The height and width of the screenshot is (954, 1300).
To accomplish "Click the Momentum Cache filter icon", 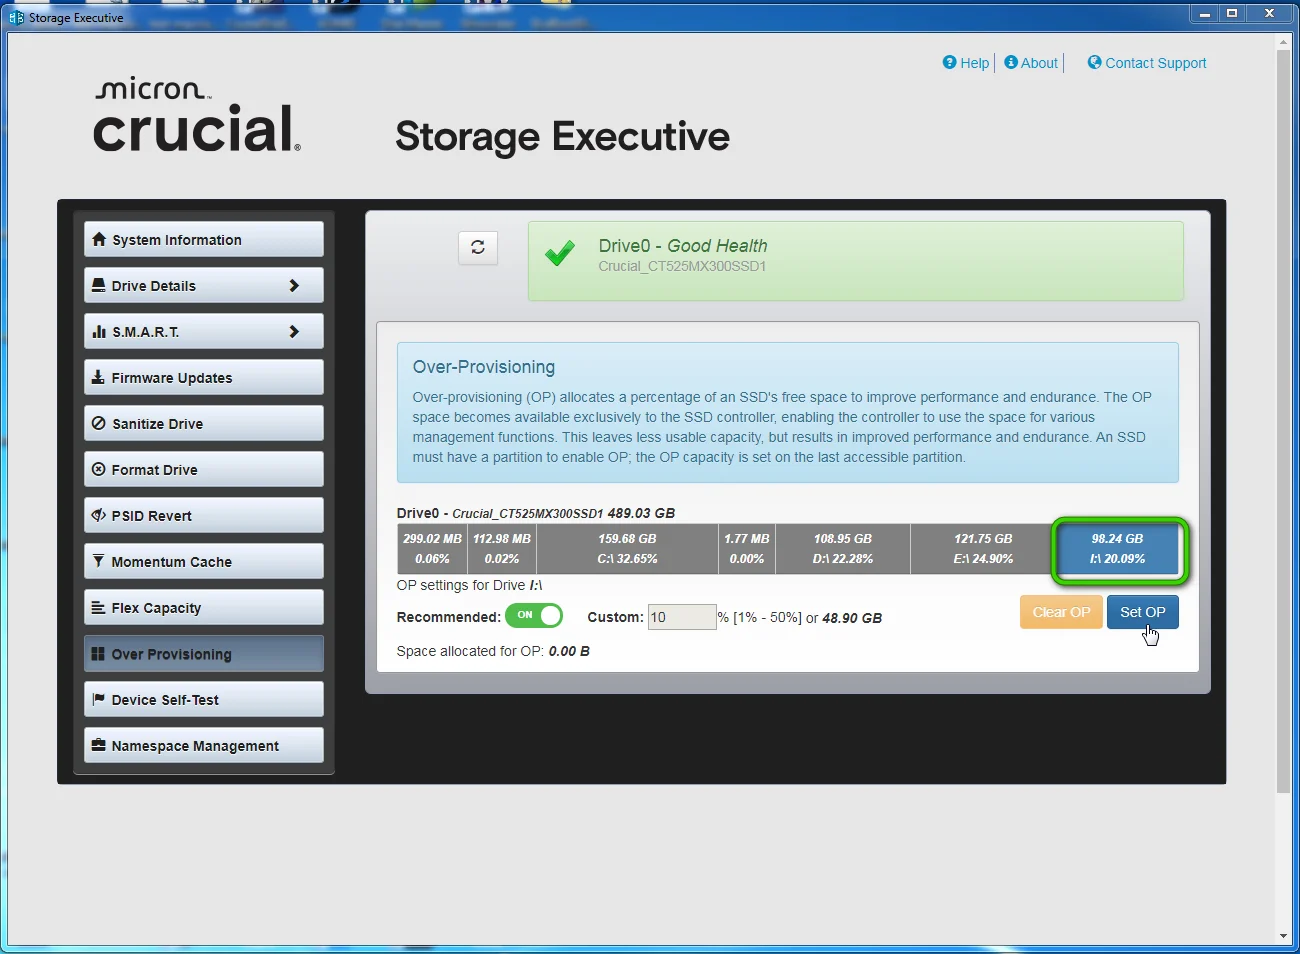I will point(98,562).
